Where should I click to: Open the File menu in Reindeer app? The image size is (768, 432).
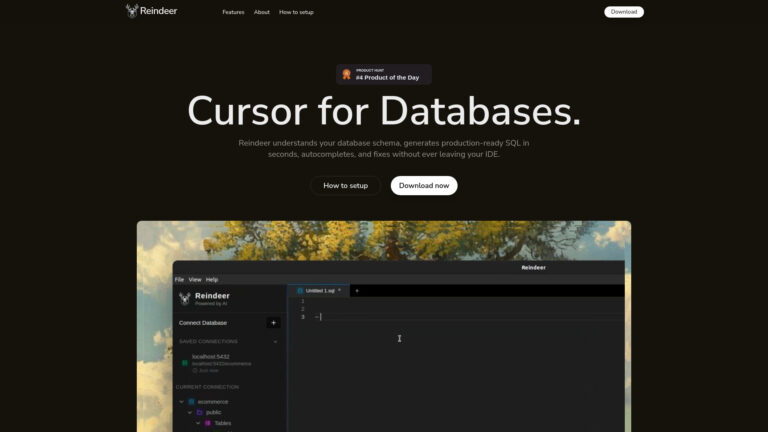[179, 280]
